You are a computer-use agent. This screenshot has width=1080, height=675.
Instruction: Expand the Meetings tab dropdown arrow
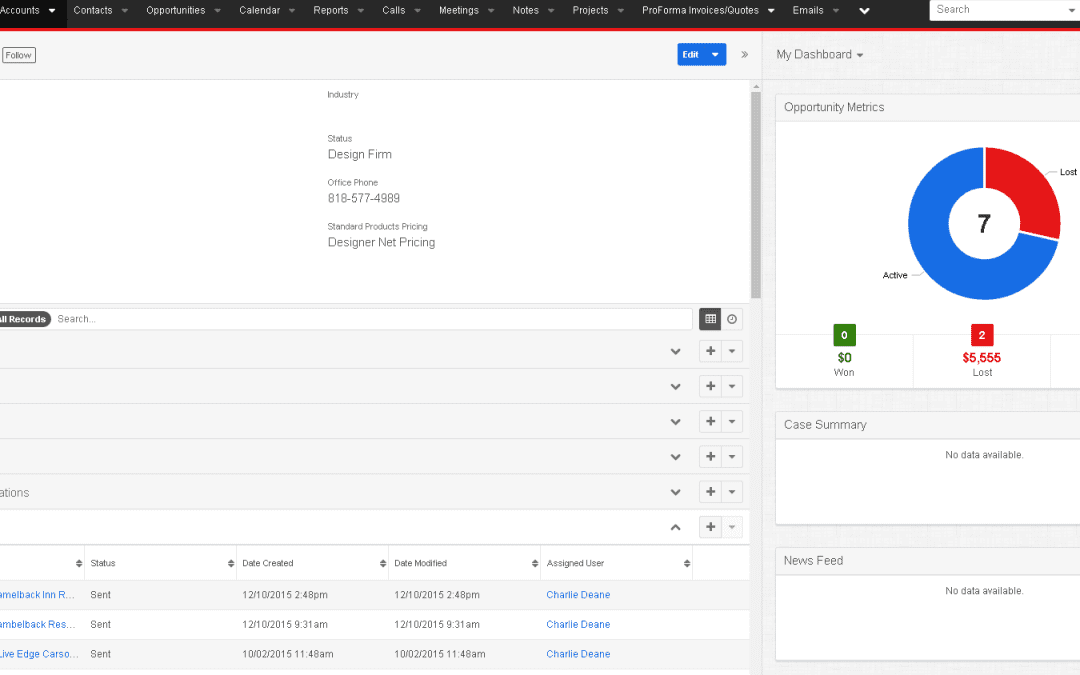pyautogui.click(x=491, y=11)
